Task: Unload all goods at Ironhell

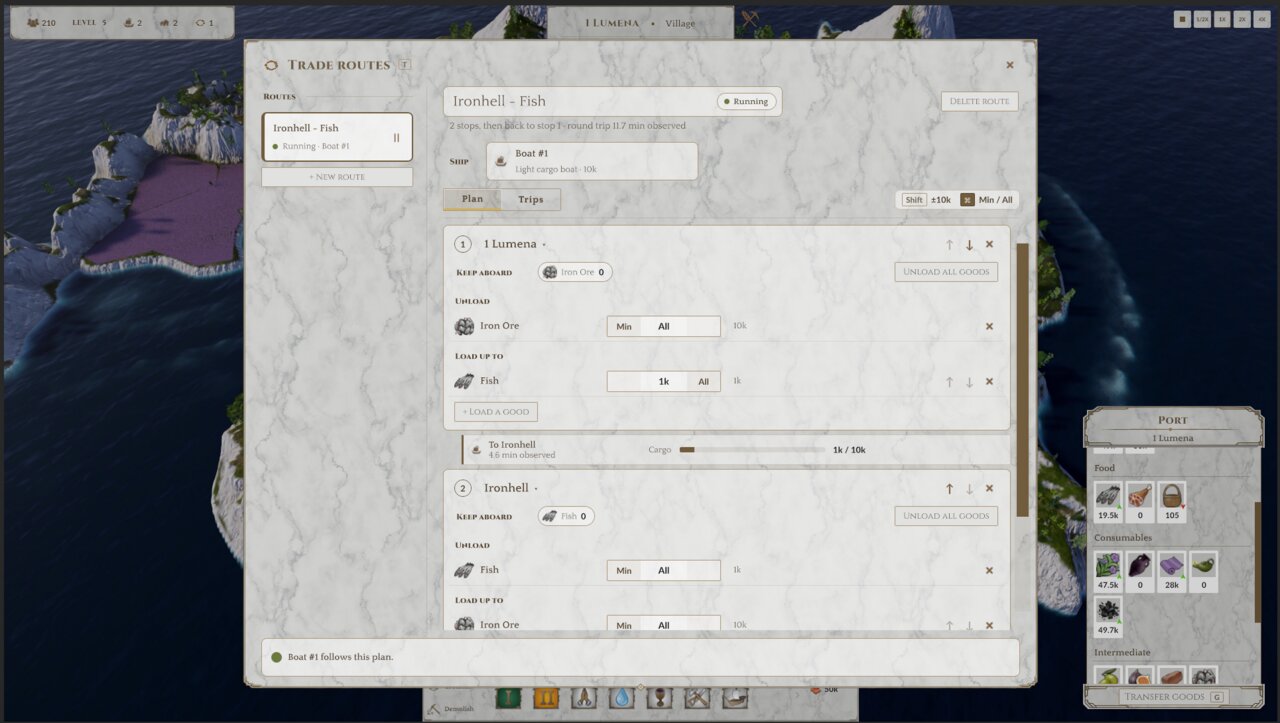Action: tap(946, 516)
